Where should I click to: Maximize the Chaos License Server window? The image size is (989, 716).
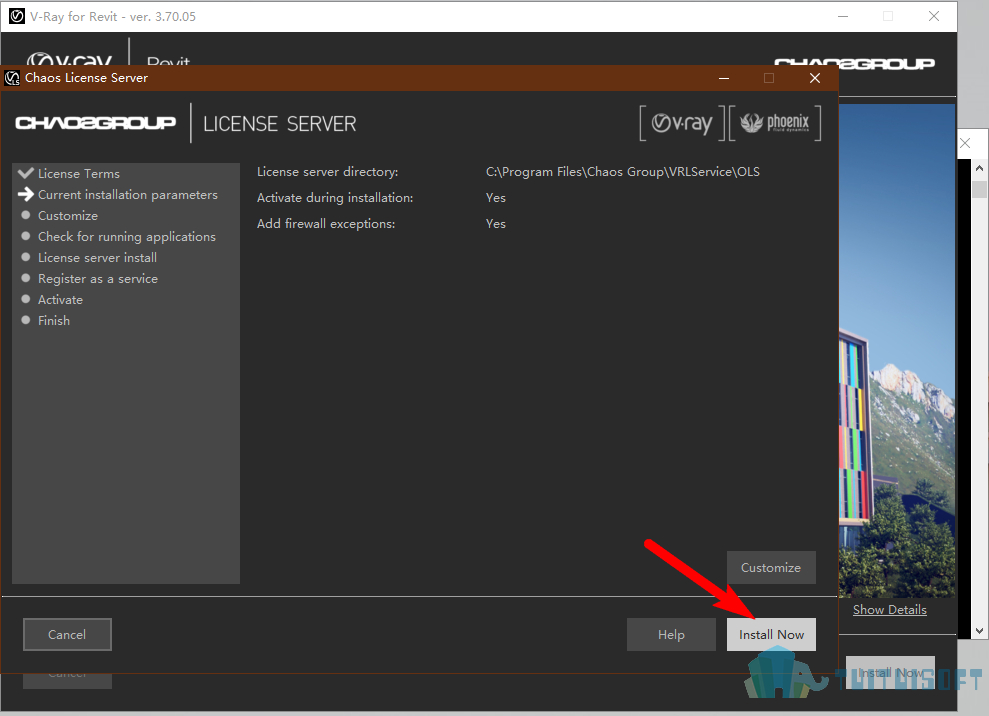coord(769,78)
